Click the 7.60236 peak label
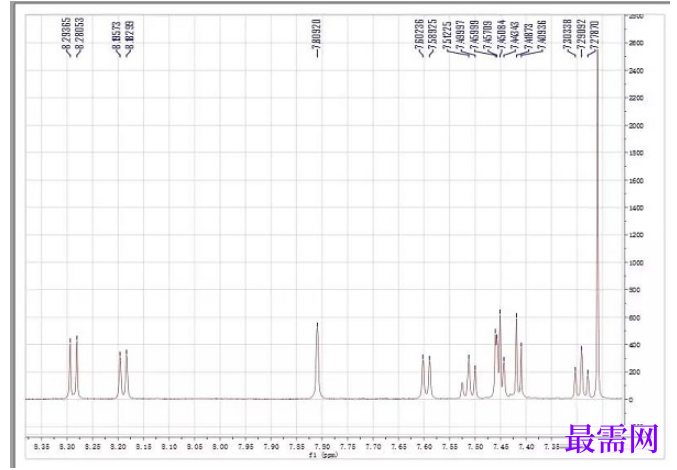 (x=419, y=35)
